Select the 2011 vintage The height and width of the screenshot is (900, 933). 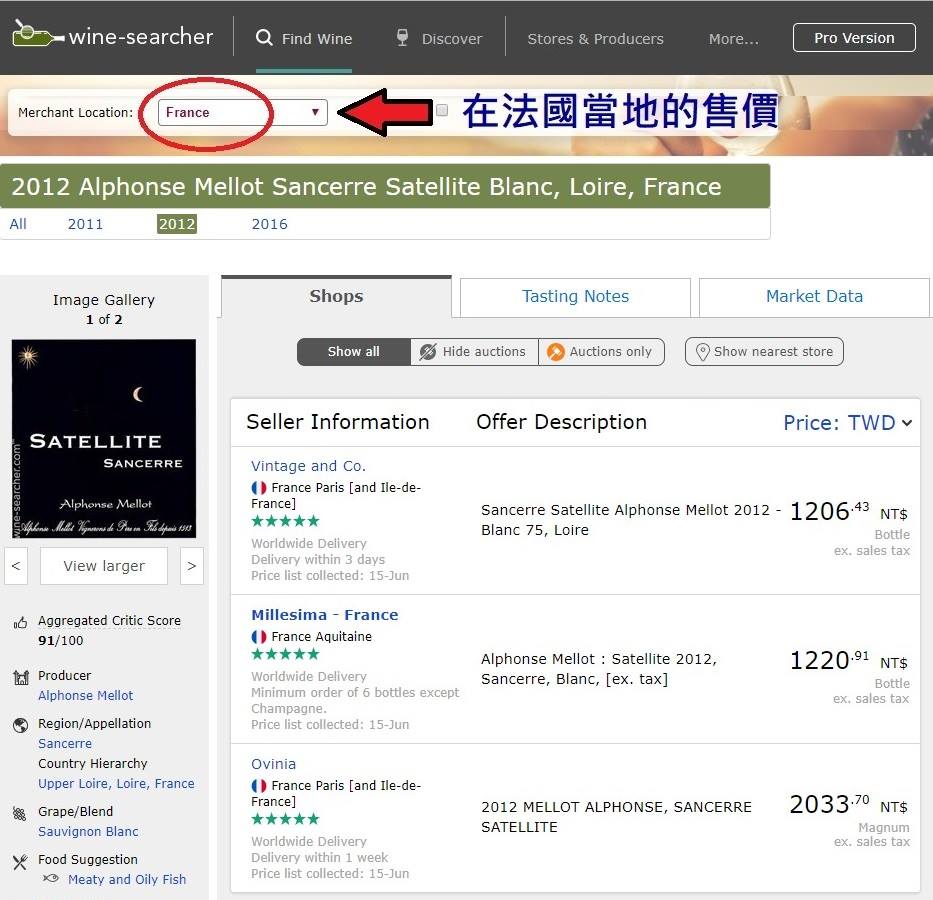(85, 224)
